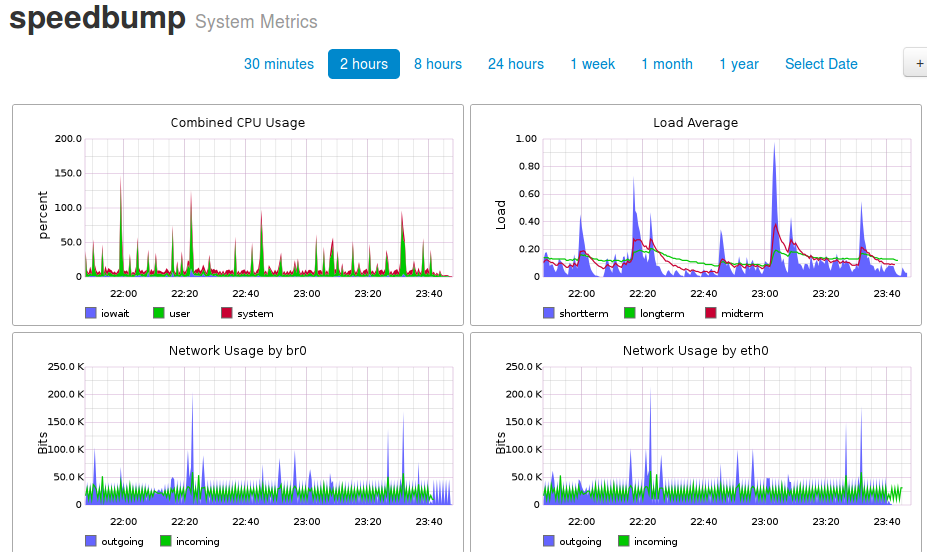Click the system legend label
The image size is (927, 552).
click(255, 314)
